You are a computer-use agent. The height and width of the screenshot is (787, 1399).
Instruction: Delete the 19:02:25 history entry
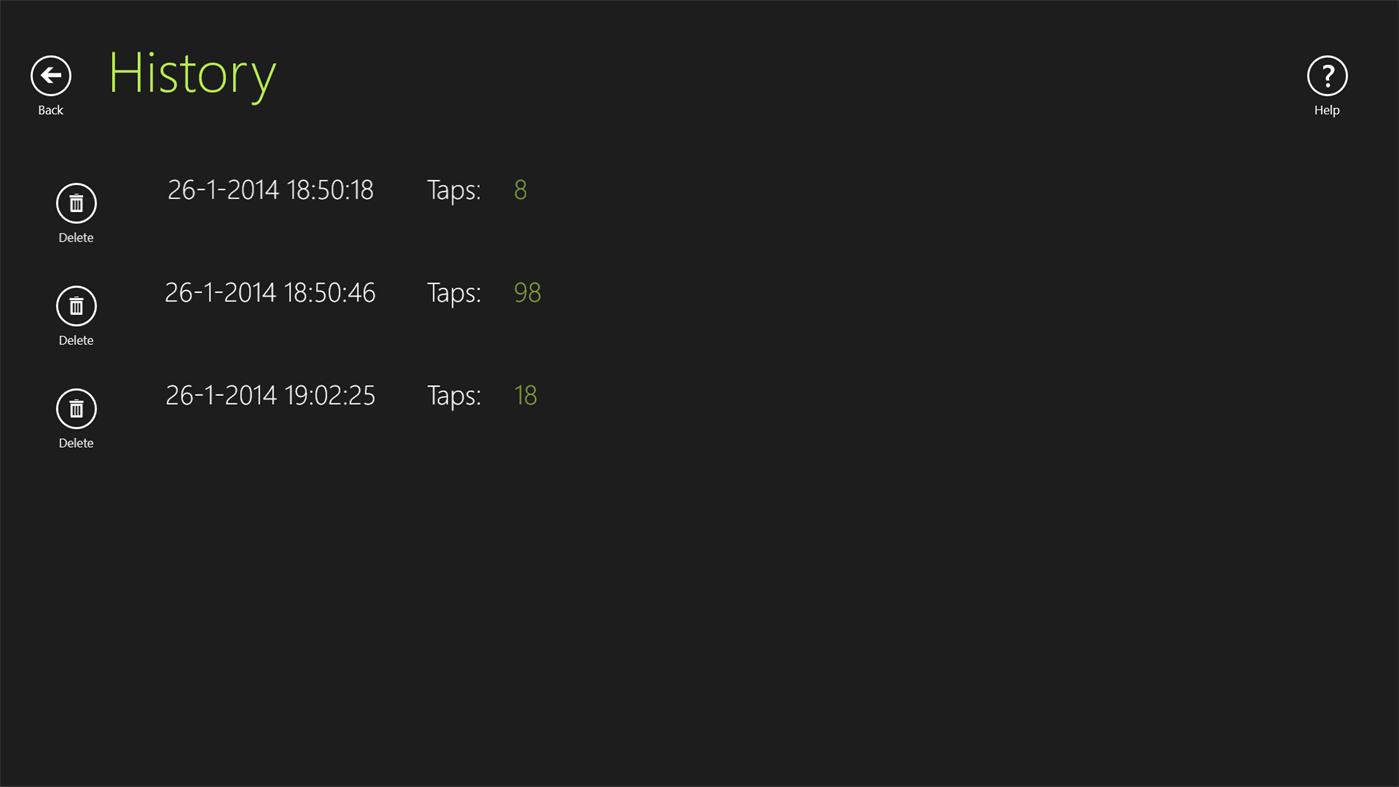pyautogui.click(x=76, y=409)
